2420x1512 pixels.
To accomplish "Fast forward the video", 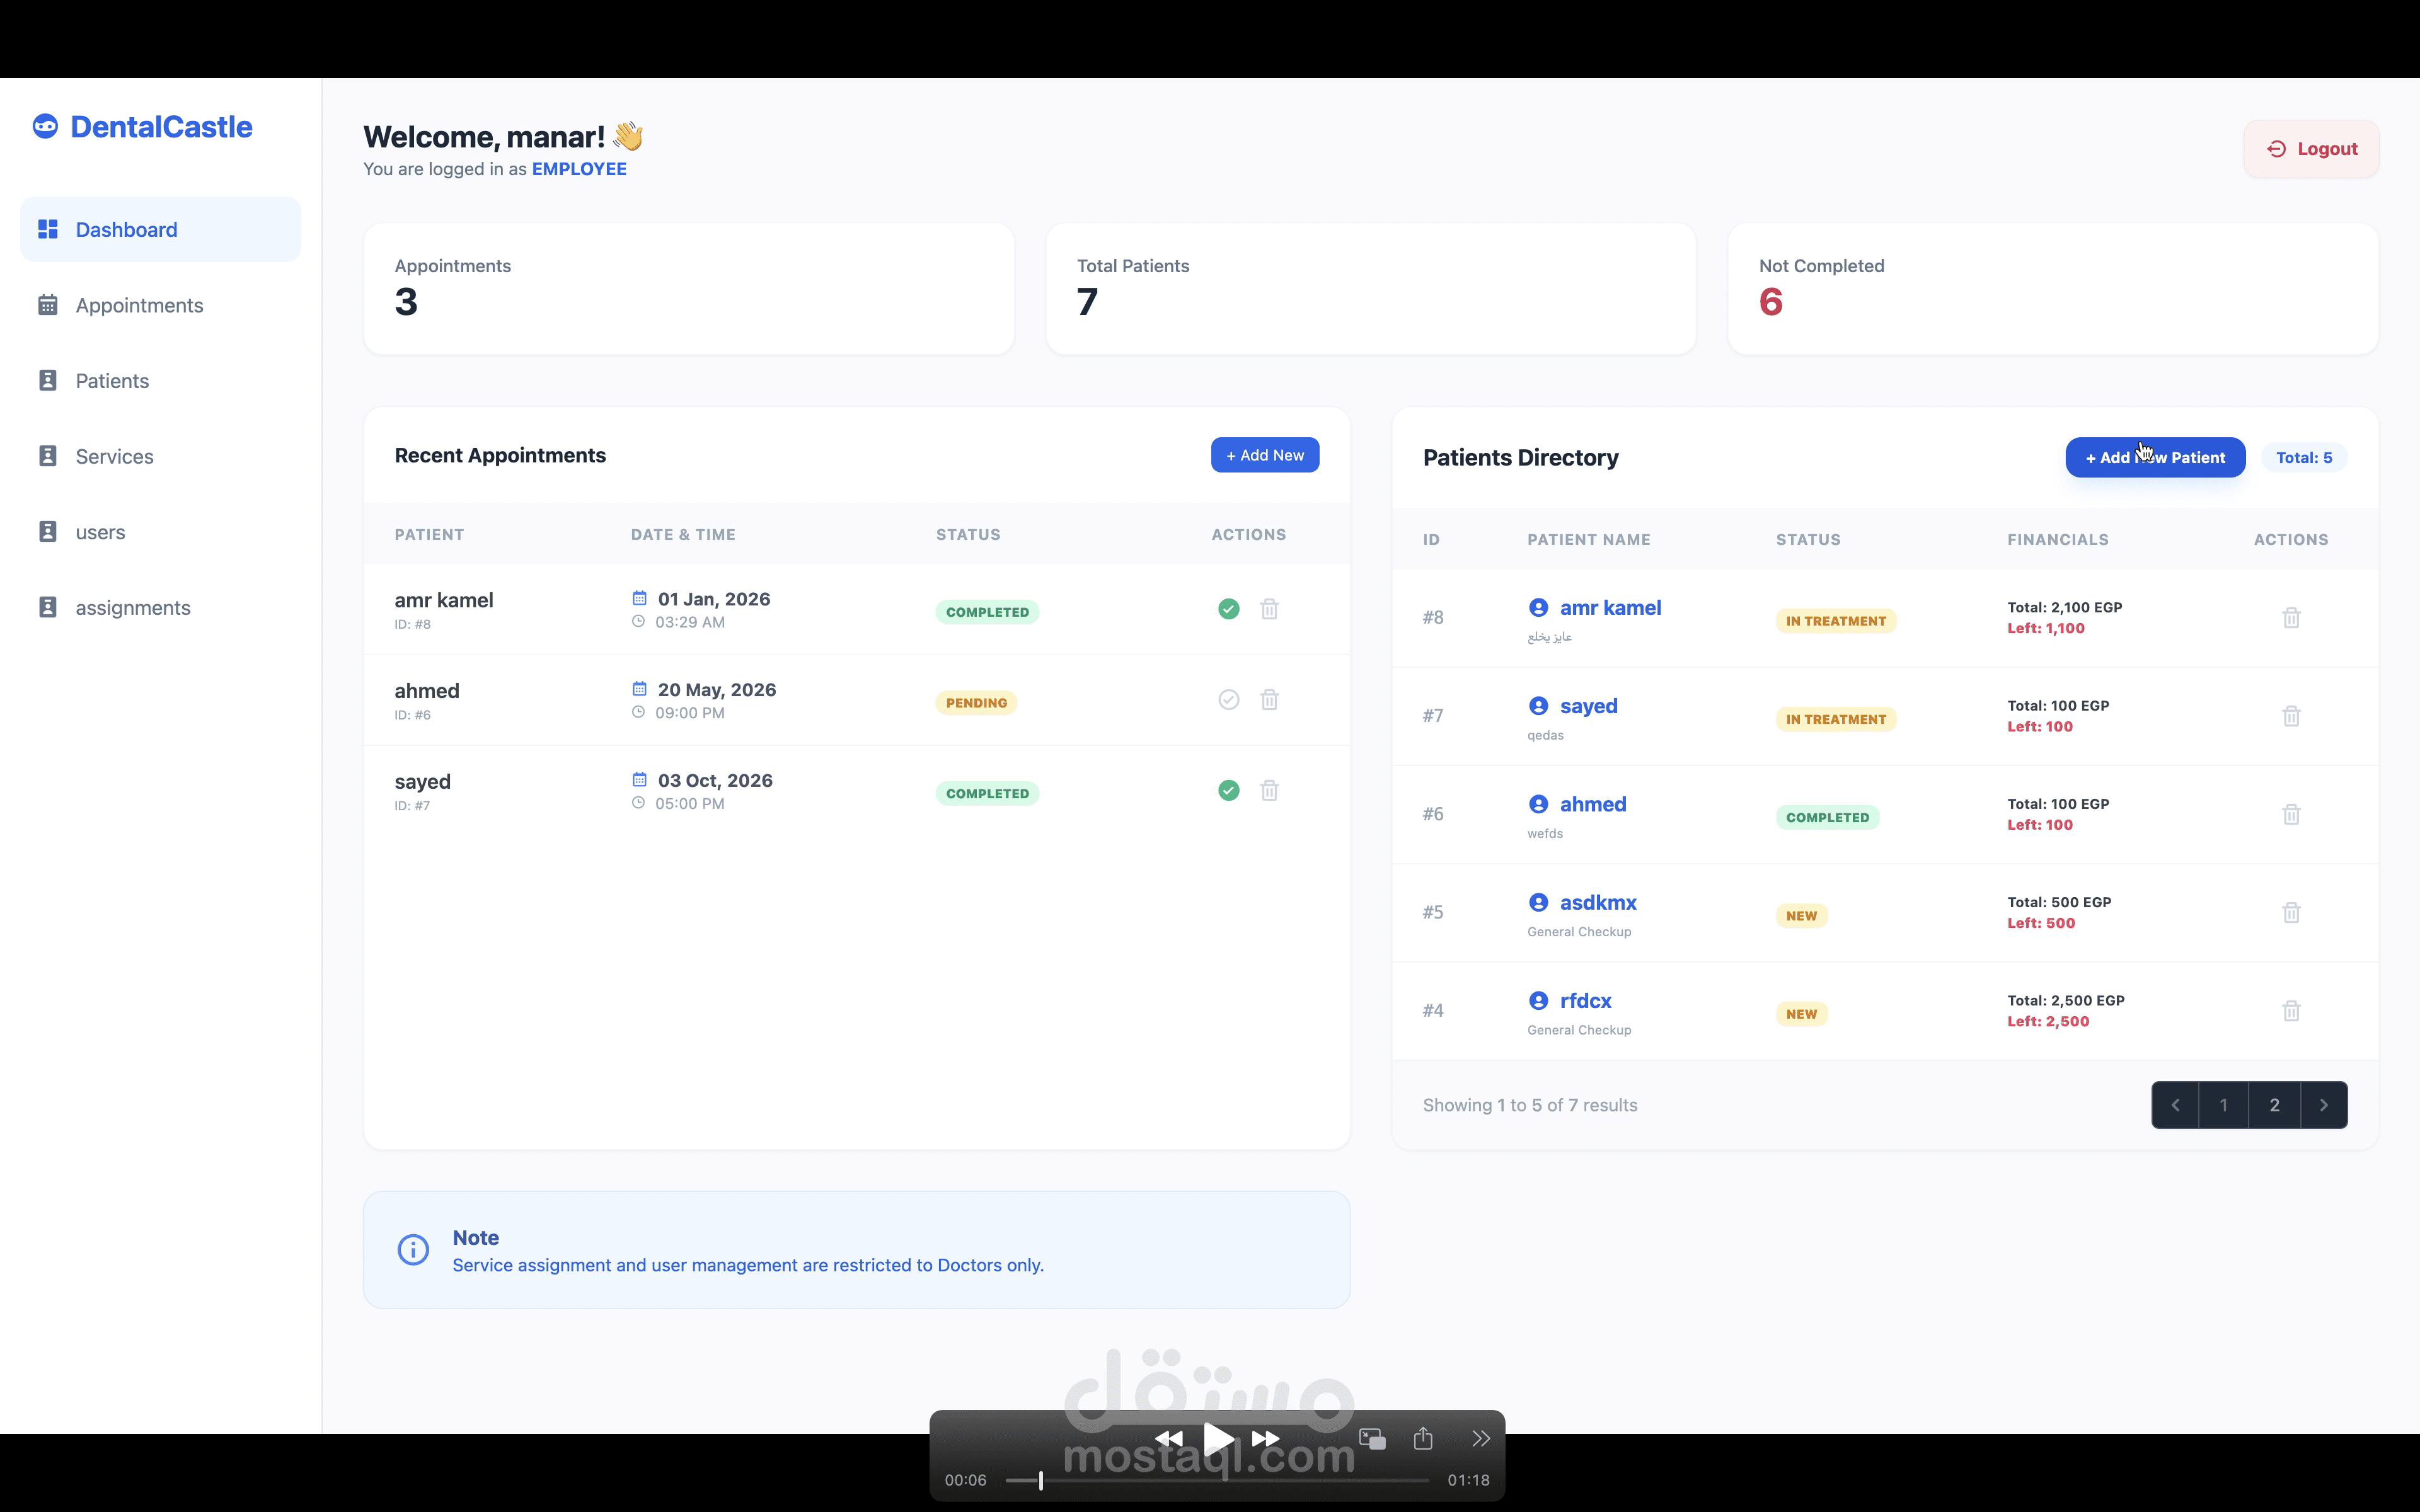I will [1266, 1439].
